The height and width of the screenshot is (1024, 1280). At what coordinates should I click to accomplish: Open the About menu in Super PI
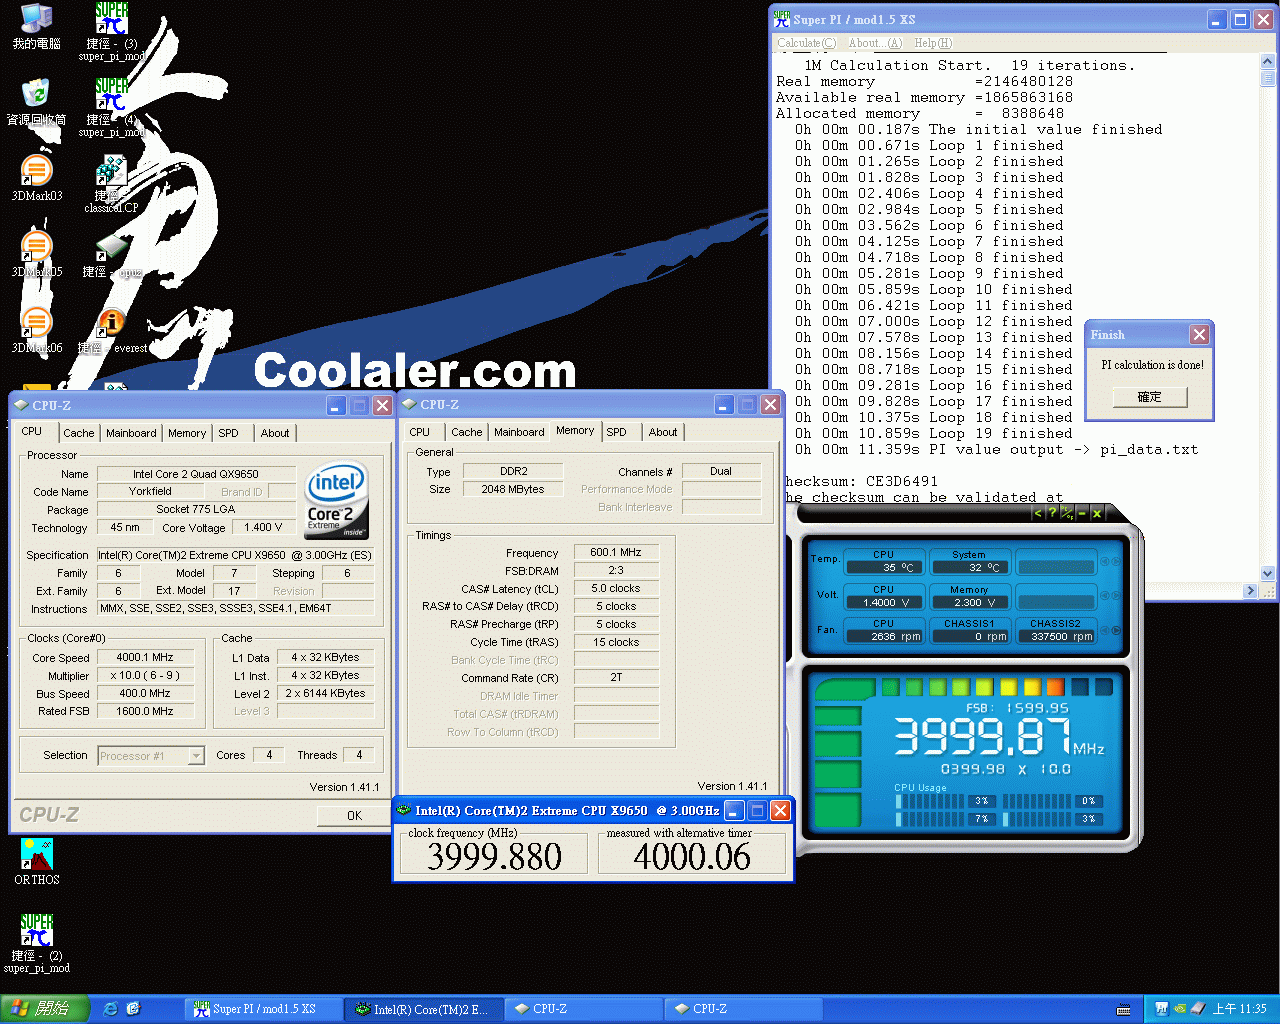[x=875, y=43]
